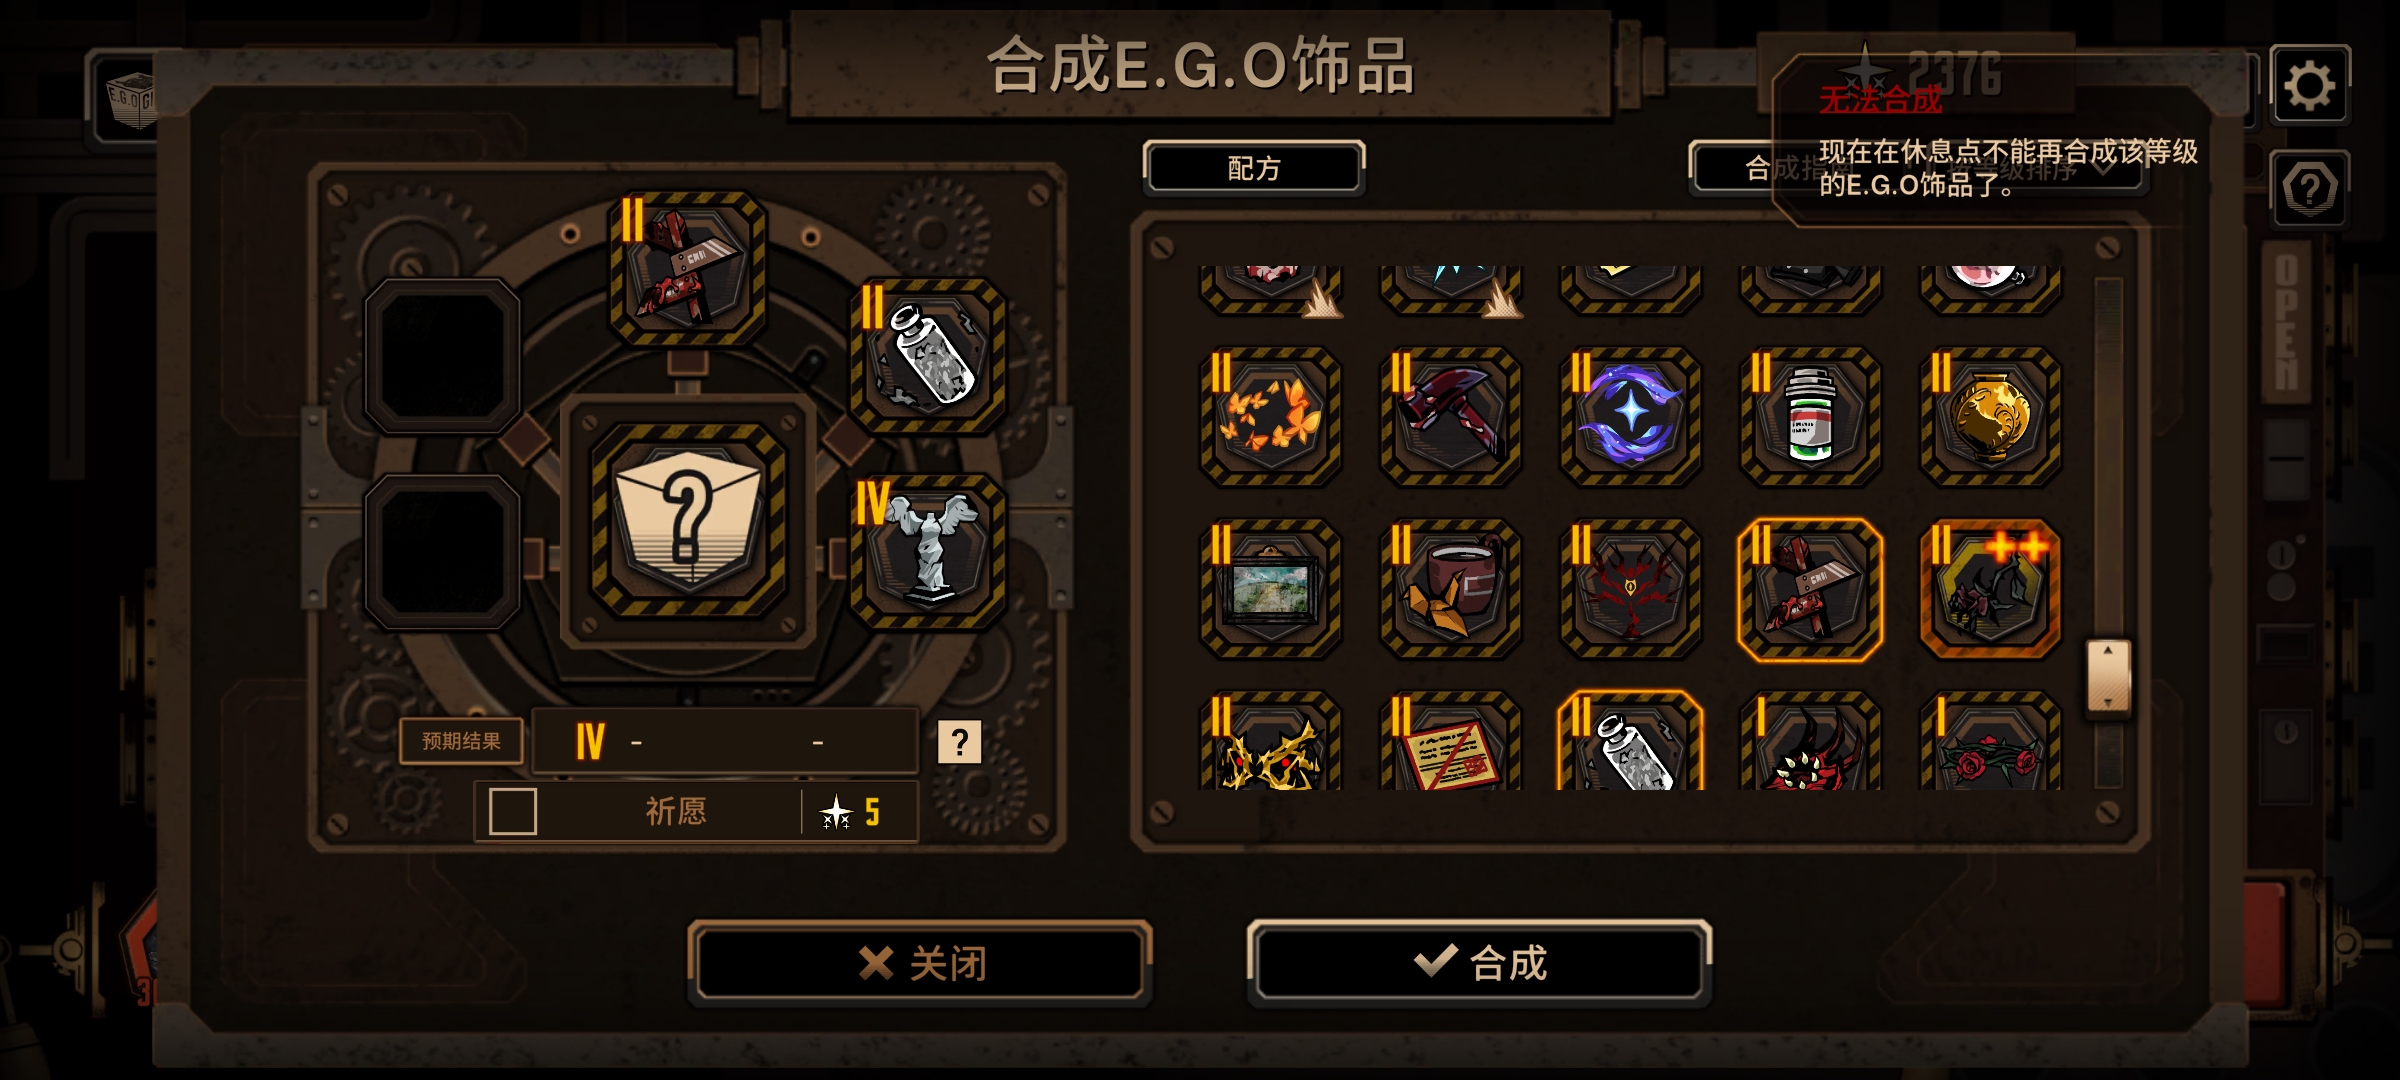This screenshot has width=2400, height=1080.
Task: Remove the angel statue tier IV material
Action: (x=929, y=552)
